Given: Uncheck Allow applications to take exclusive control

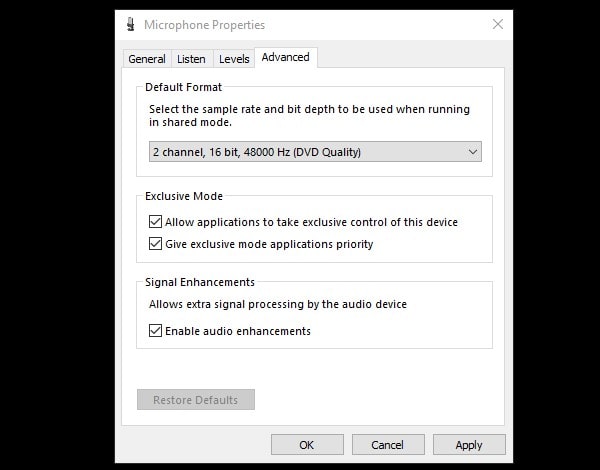Looking at the screenshot, I should click(x=155, y=222).
